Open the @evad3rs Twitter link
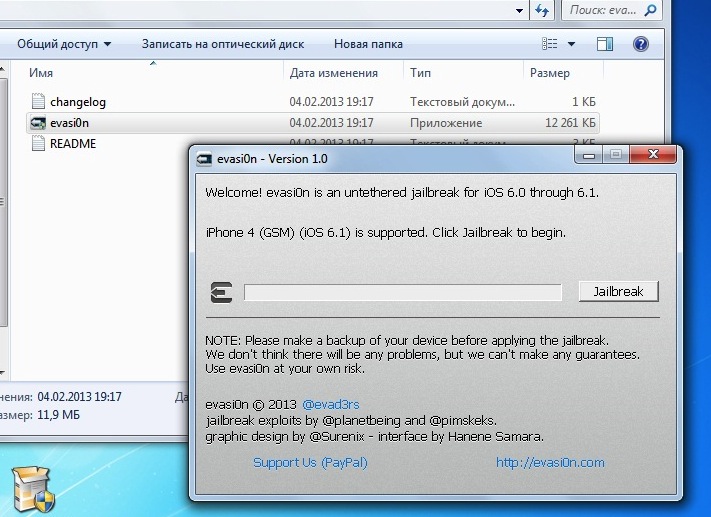This screenshot has height=517, width=711. (331, 404)
